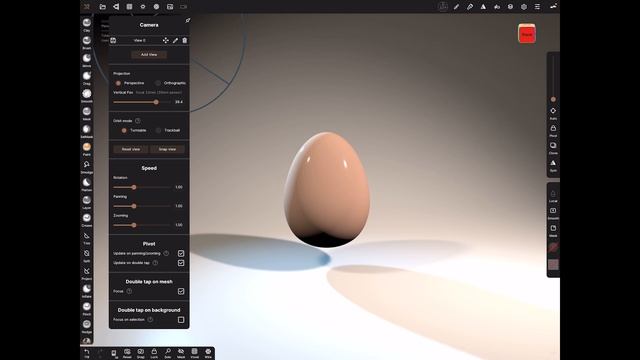Select the Move tool

(87, 60)
